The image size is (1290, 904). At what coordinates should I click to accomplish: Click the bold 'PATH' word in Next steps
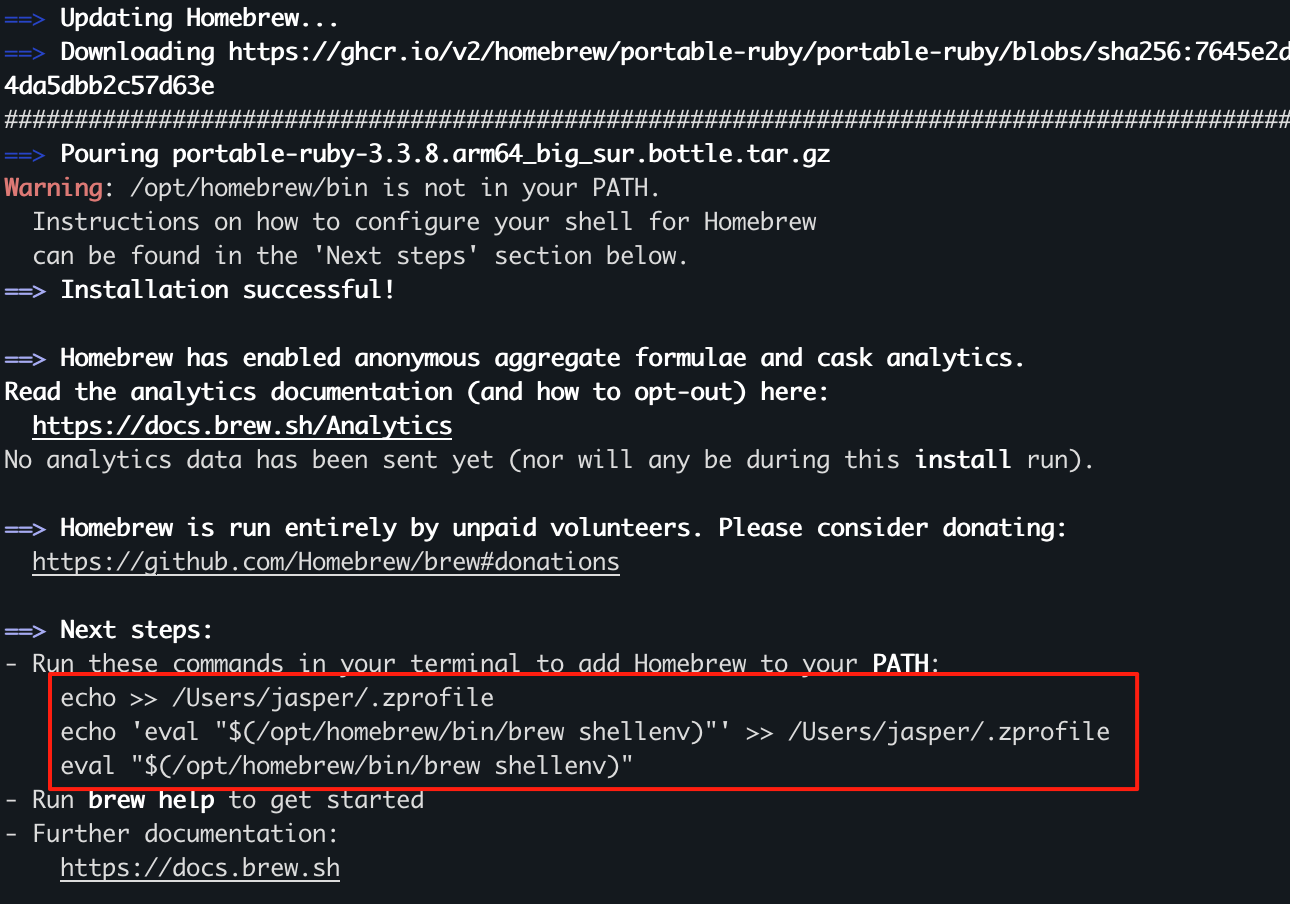coord(902,664)
